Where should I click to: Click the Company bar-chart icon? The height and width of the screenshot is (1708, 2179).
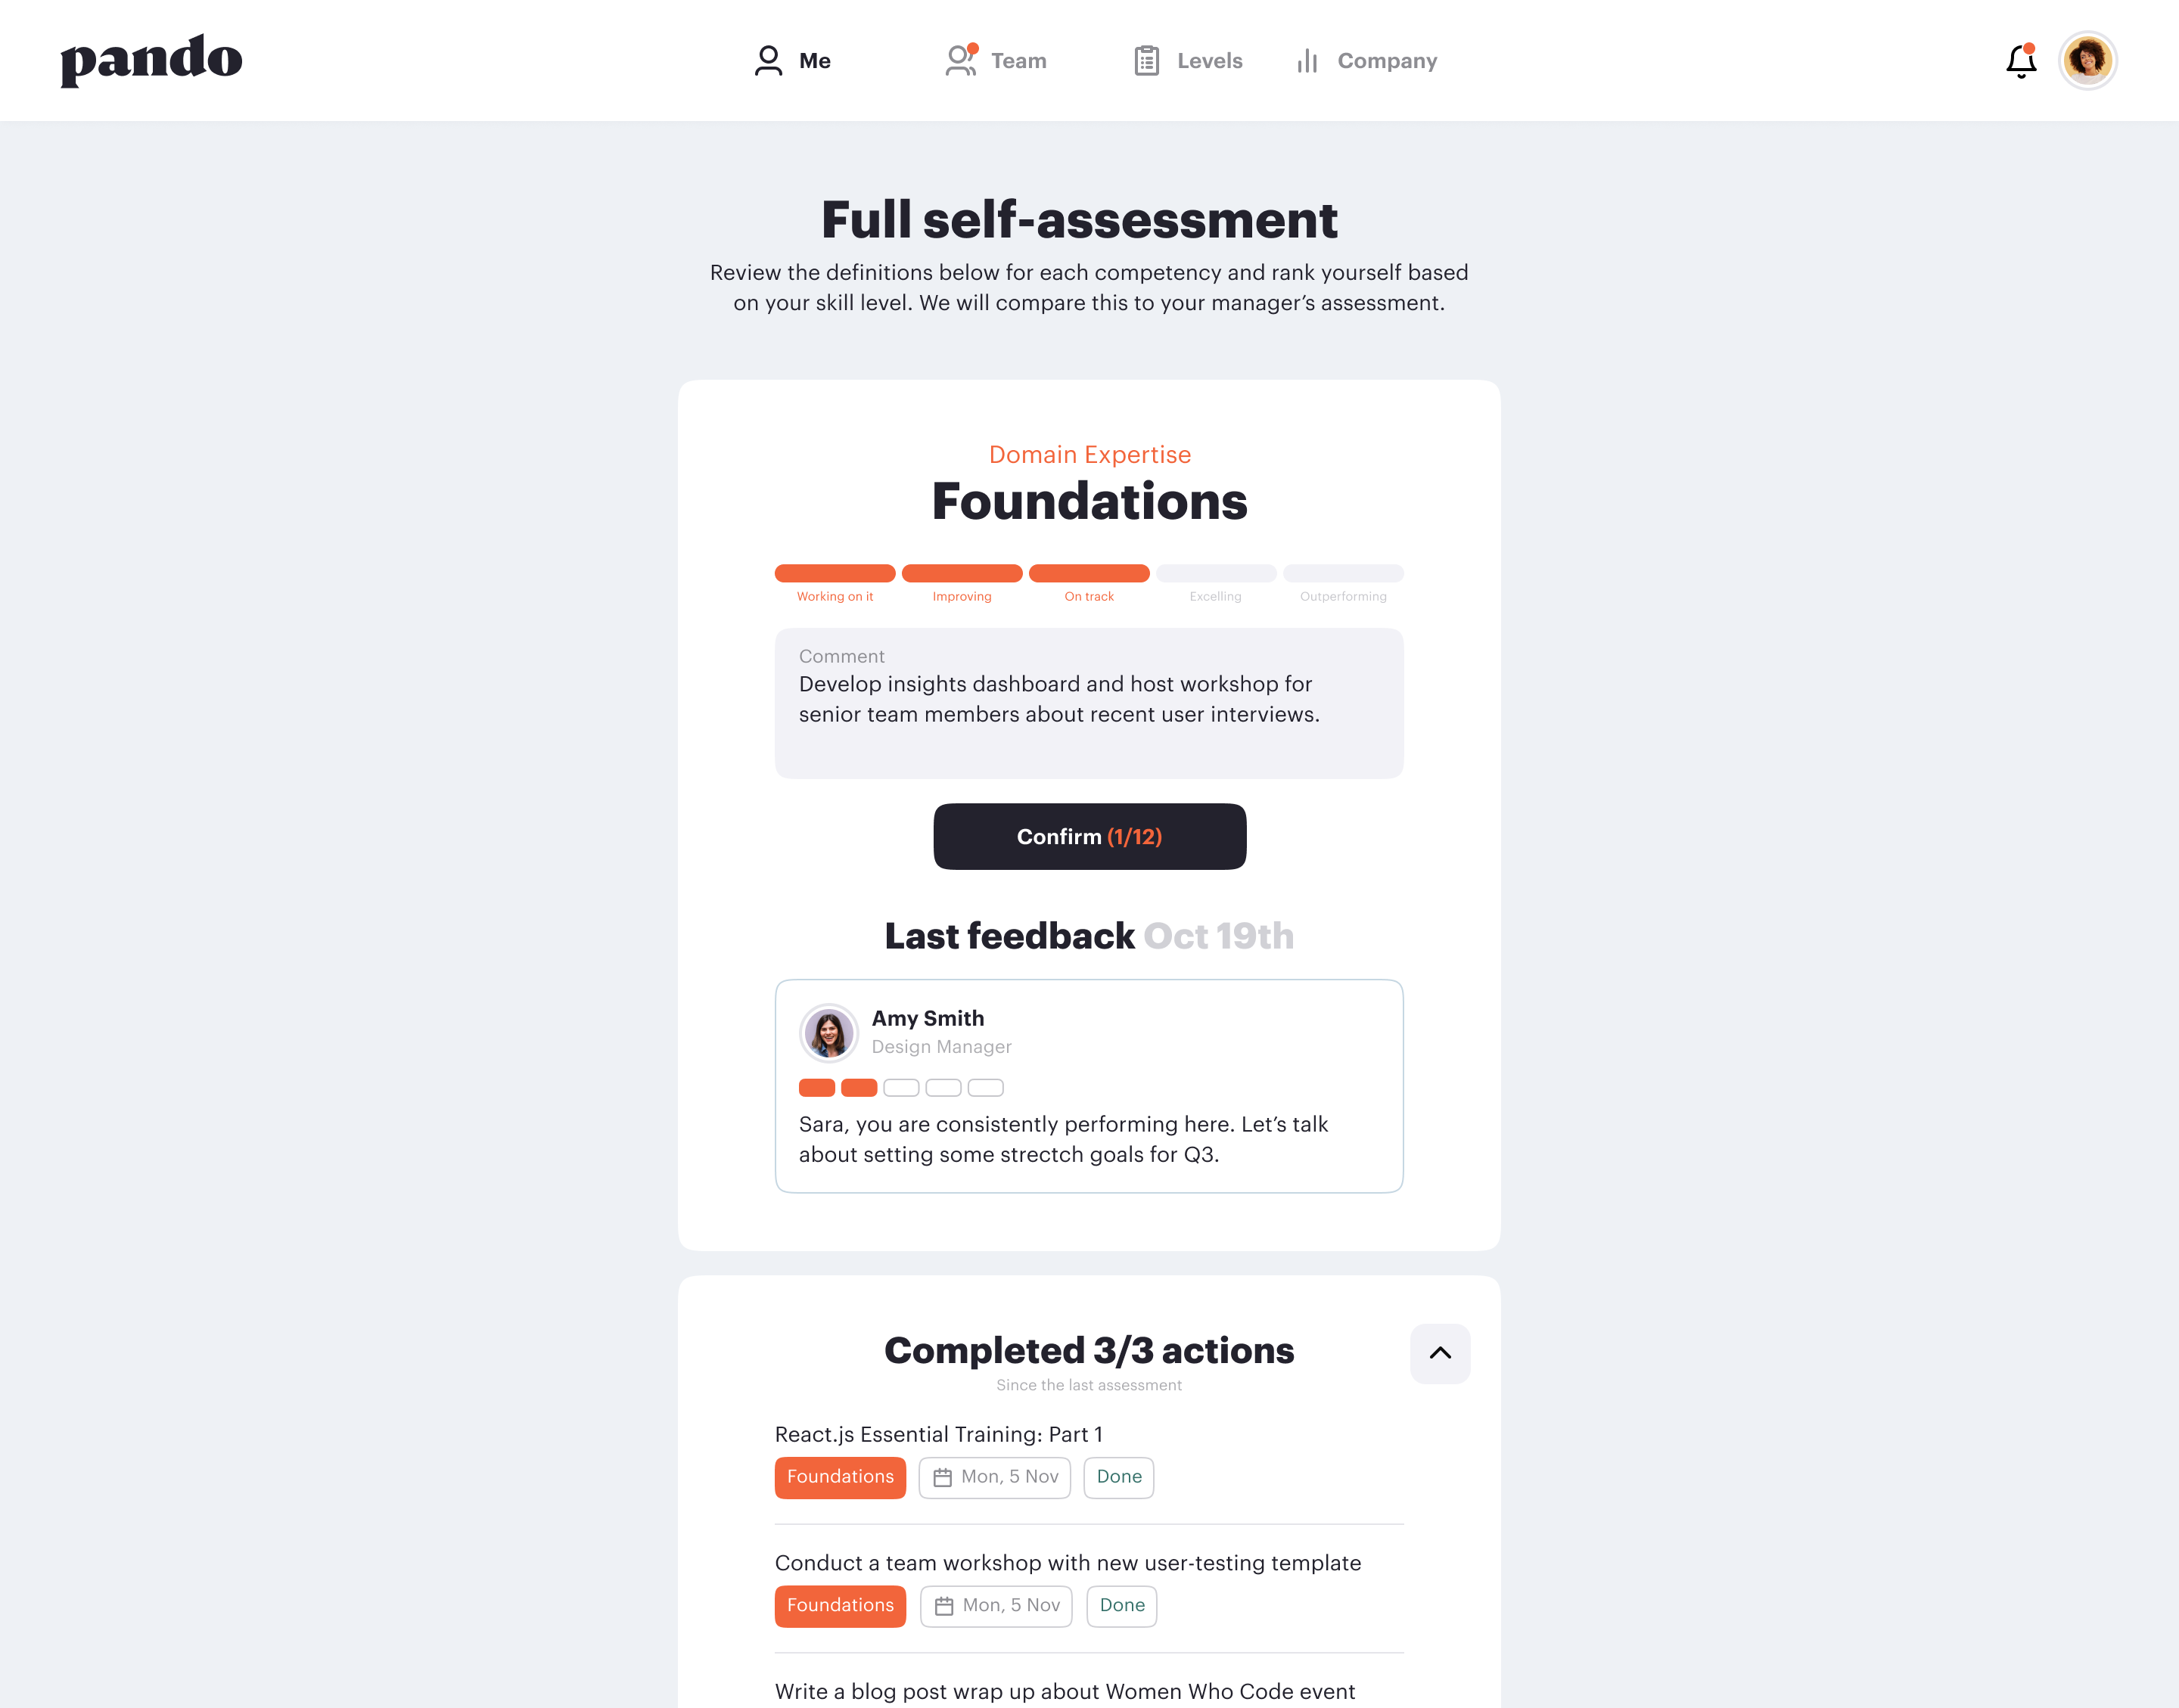point(1306,61)
